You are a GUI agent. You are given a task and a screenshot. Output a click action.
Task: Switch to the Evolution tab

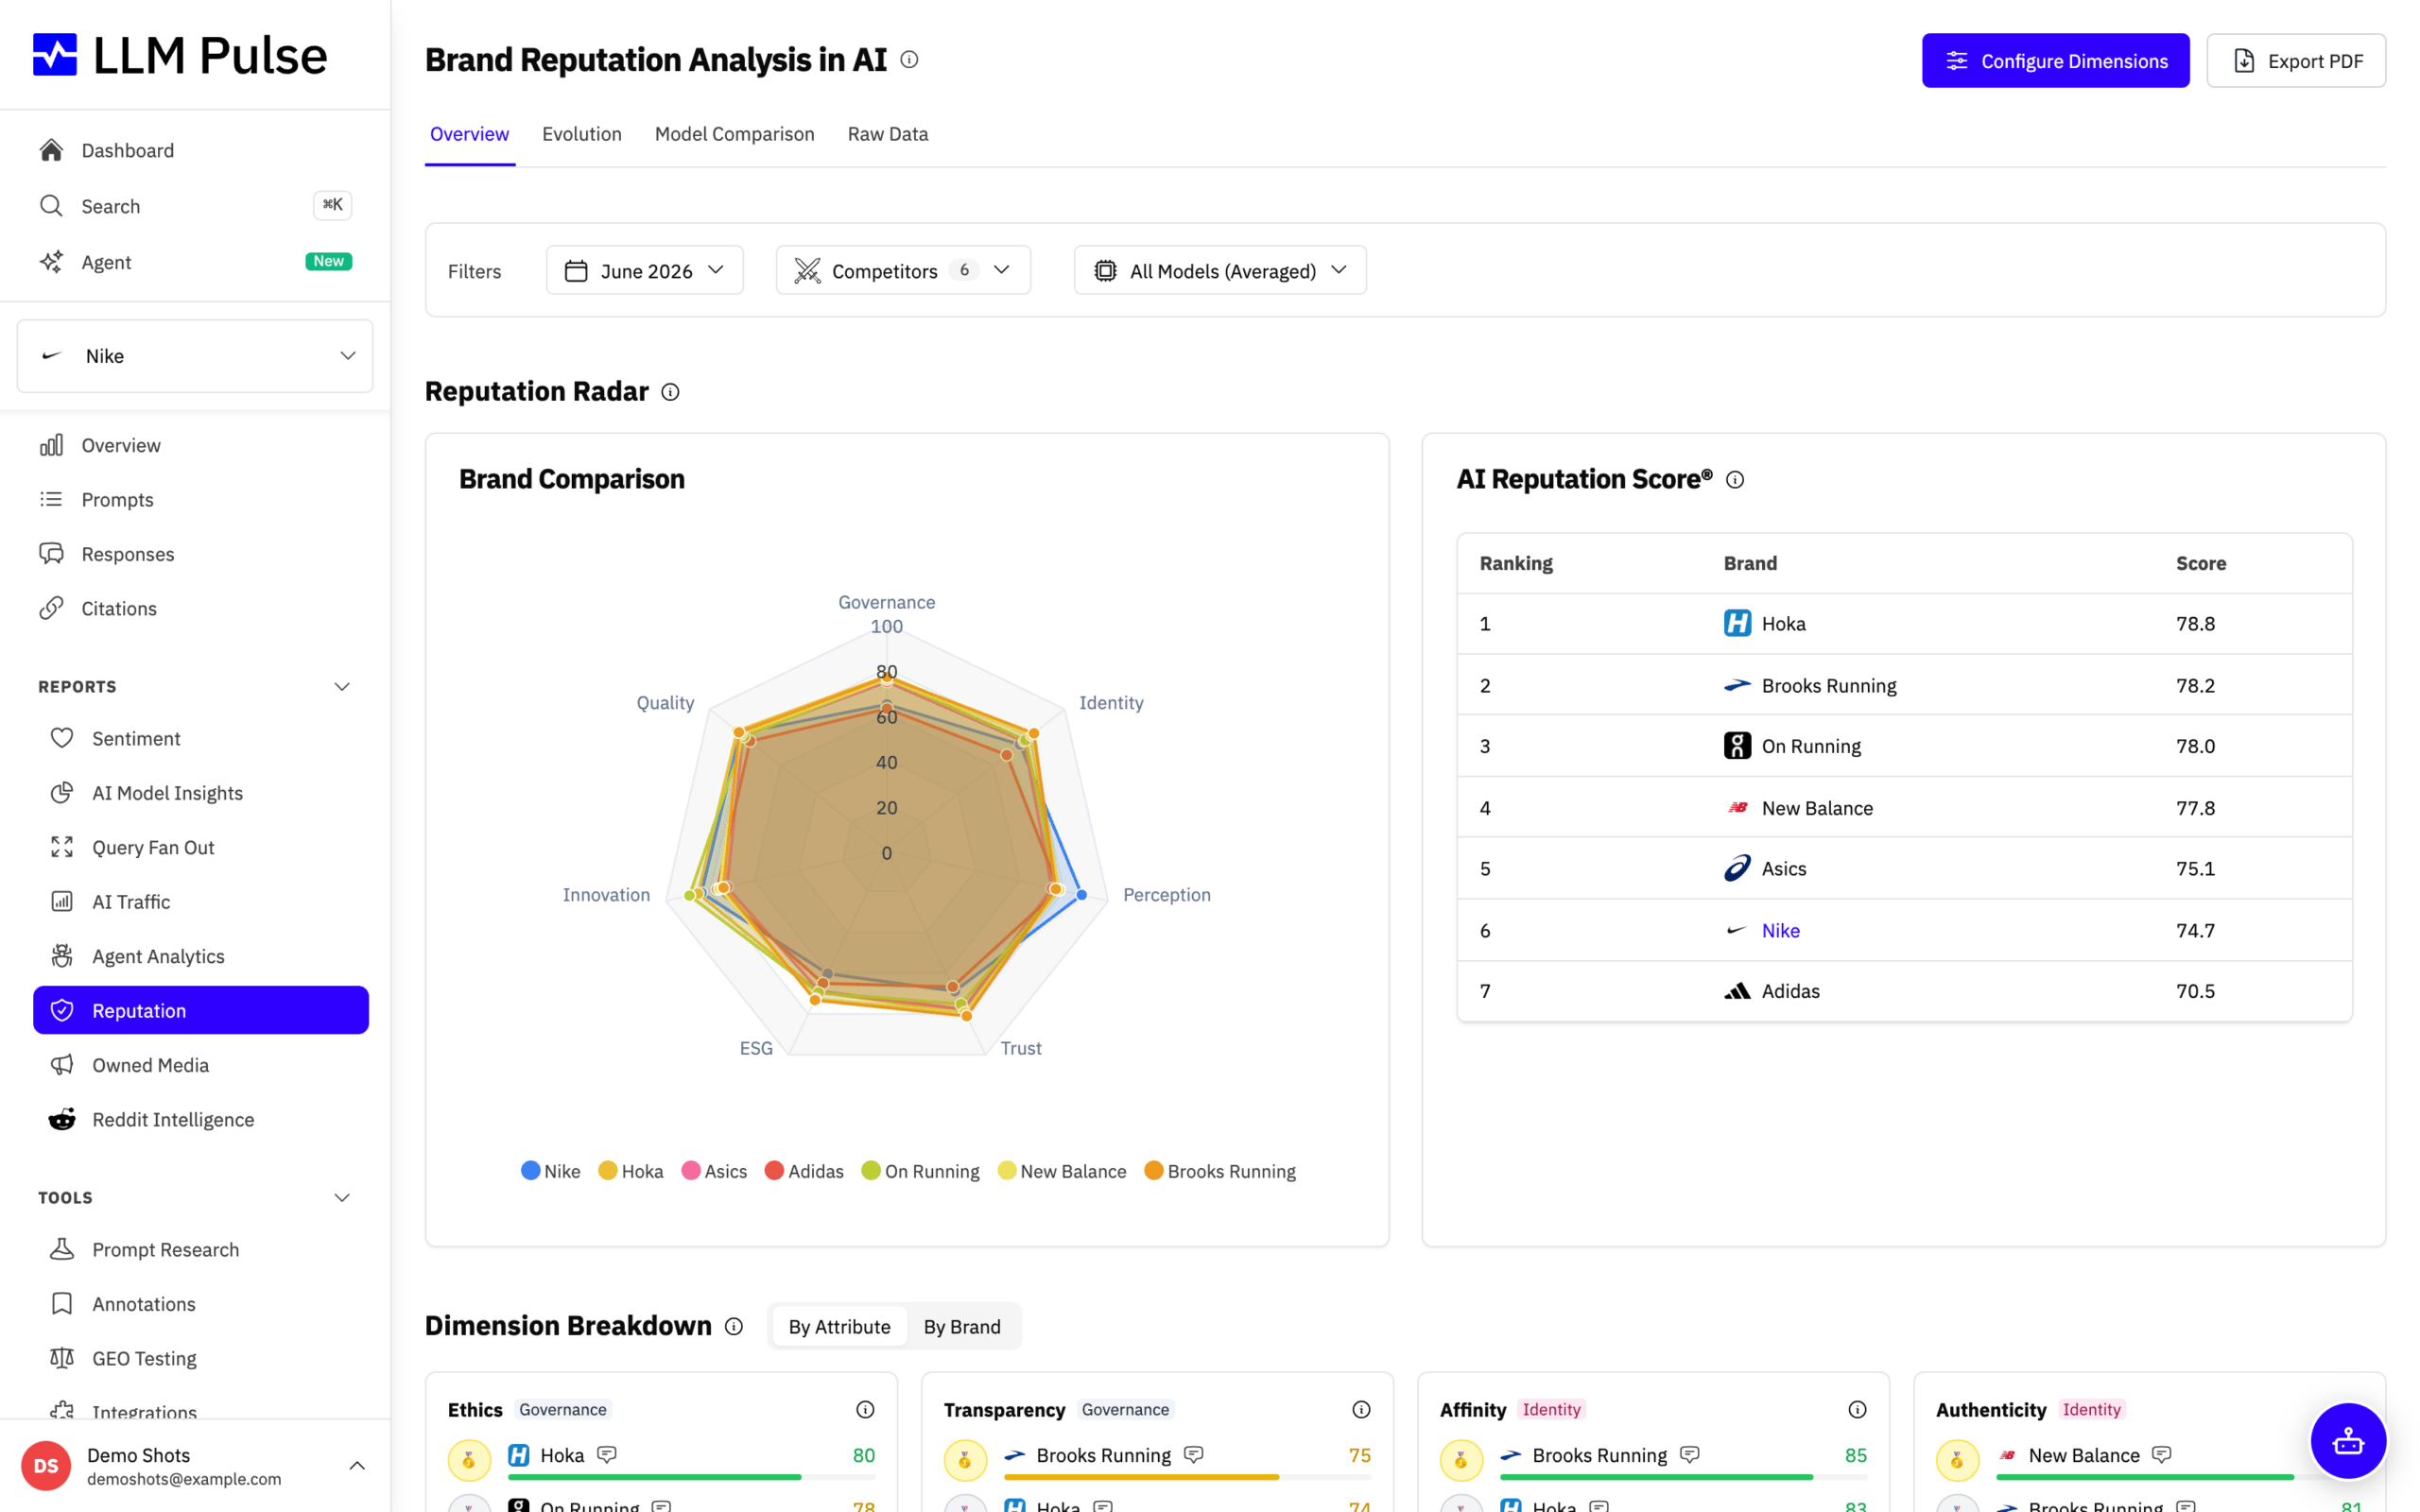(582, 134)
